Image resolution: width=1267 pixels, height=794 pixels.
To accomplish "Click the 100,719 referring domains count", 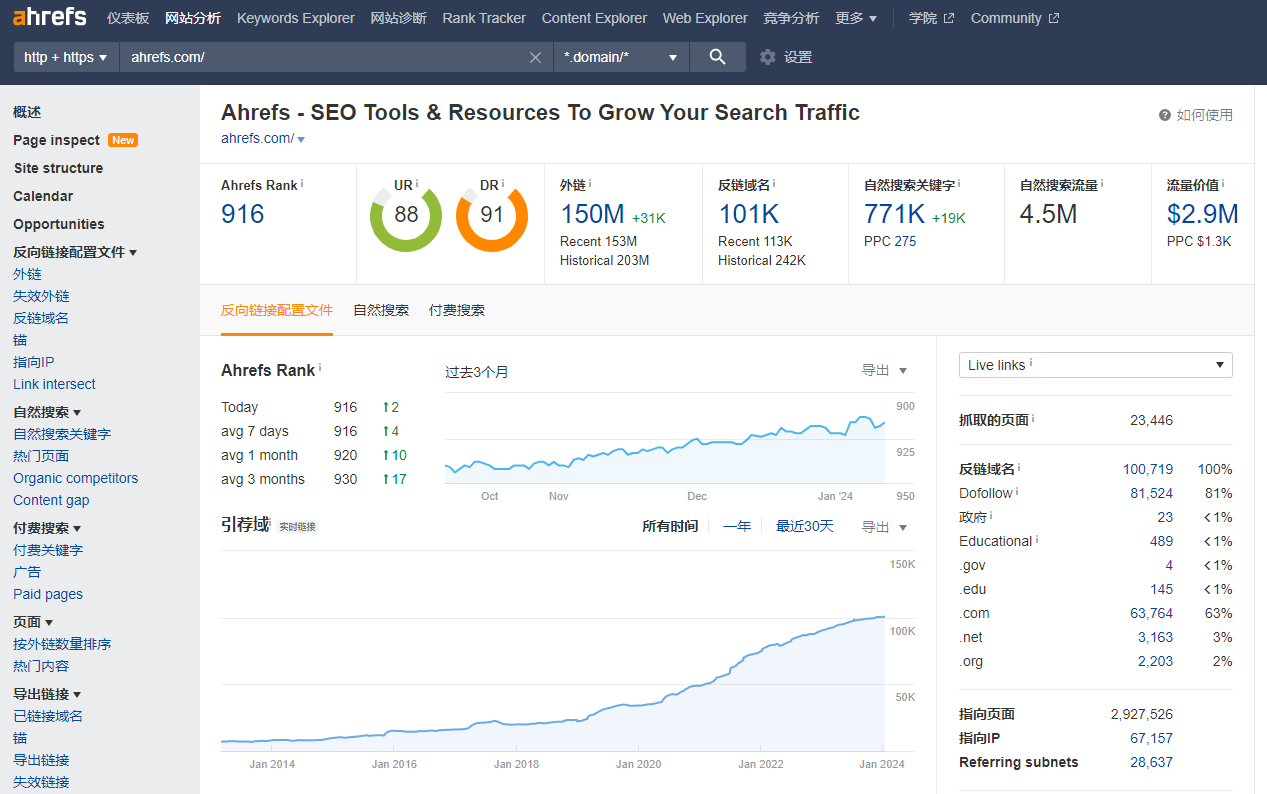I will (1148, 469).
